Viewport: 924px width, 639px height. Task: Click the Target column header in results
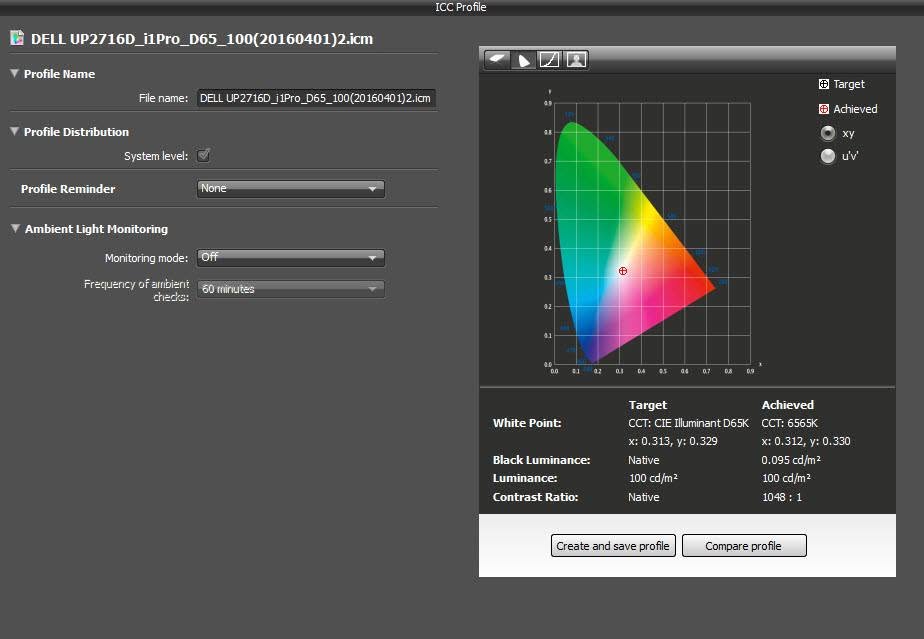point(648,405)
